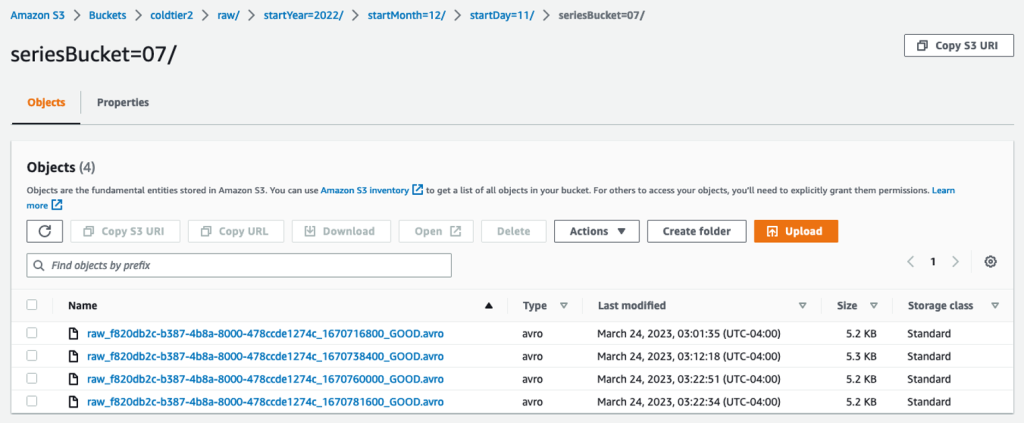
Task: Click the file icon of 1670716800 avro object
Action: pyautogui.click(x=74, y=334)
